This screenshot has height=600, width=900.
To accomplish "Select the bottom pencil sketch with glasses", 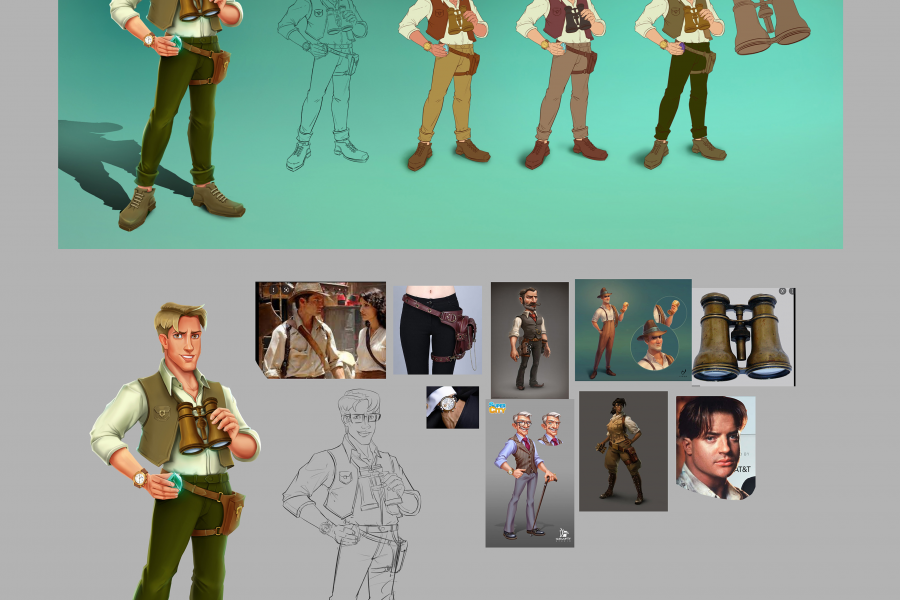I will click(x=351, y=494).
